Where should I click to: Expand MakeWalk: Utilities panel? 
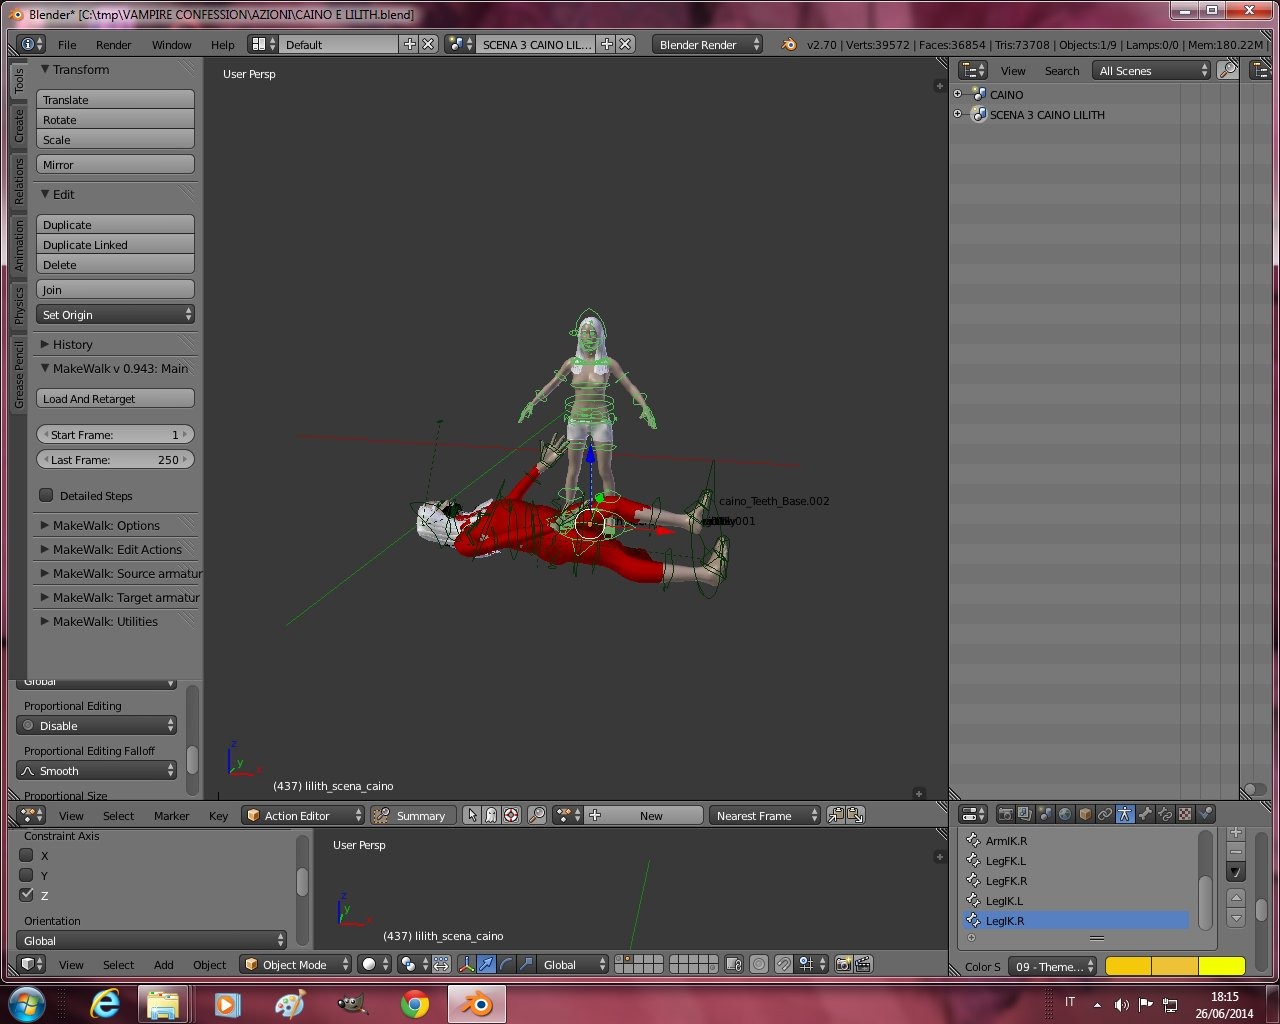(45, 621)
